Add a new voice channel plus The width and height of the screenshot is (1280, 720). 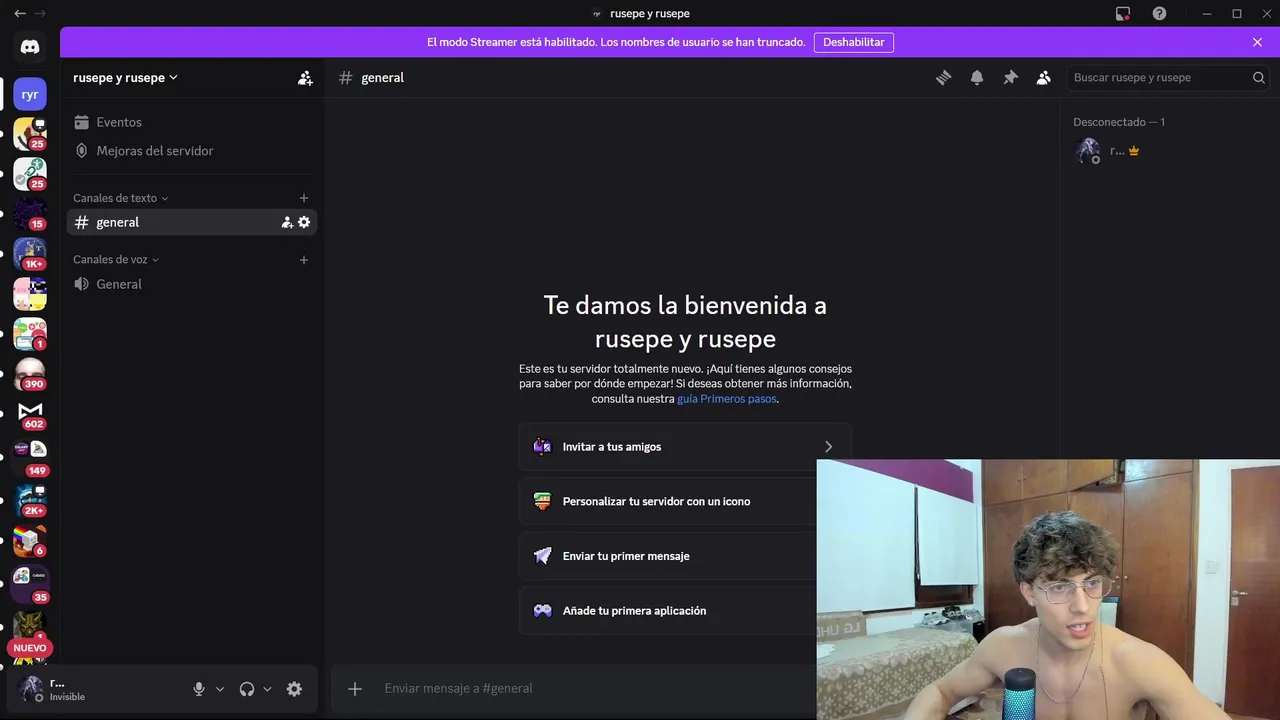pos(304,260)
